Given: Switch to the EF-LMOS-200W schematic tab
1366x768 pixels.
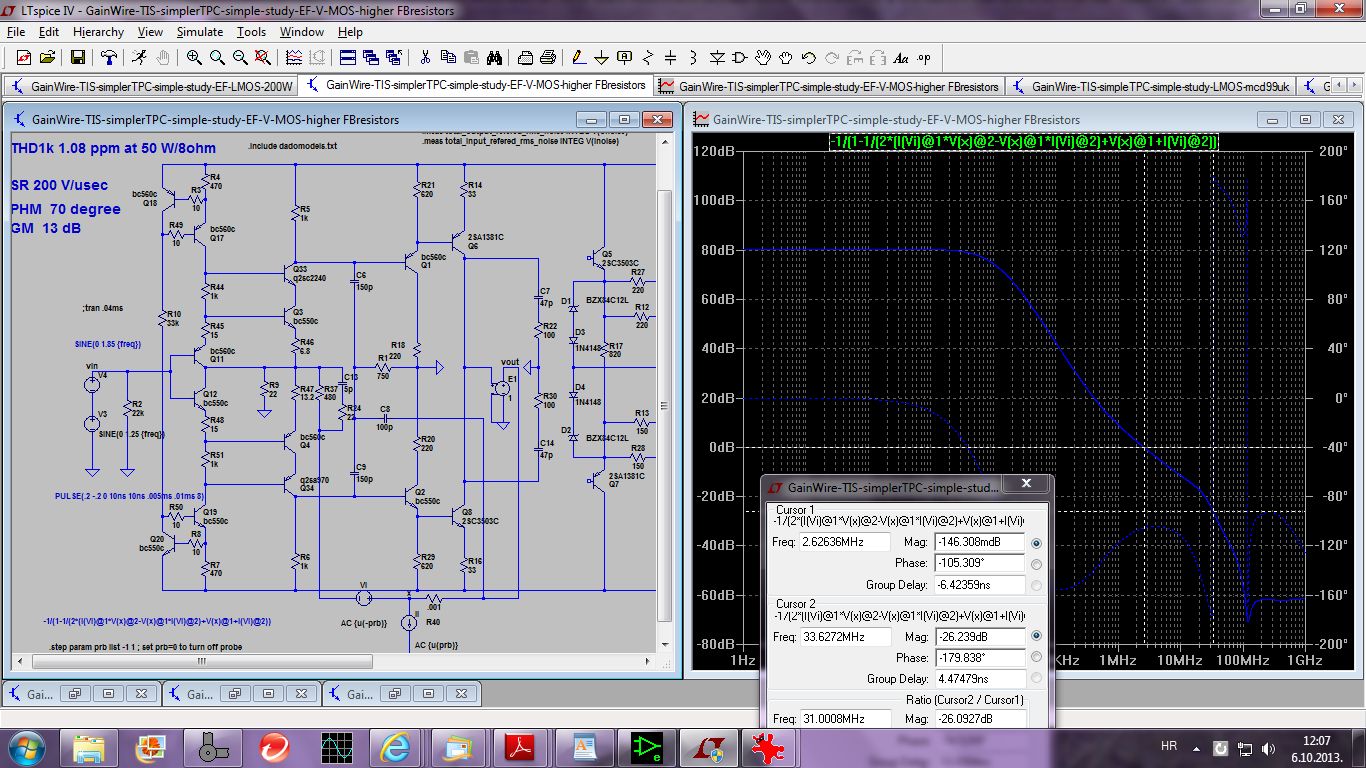Looking at the screenshot, I should (x=152, y=86).
